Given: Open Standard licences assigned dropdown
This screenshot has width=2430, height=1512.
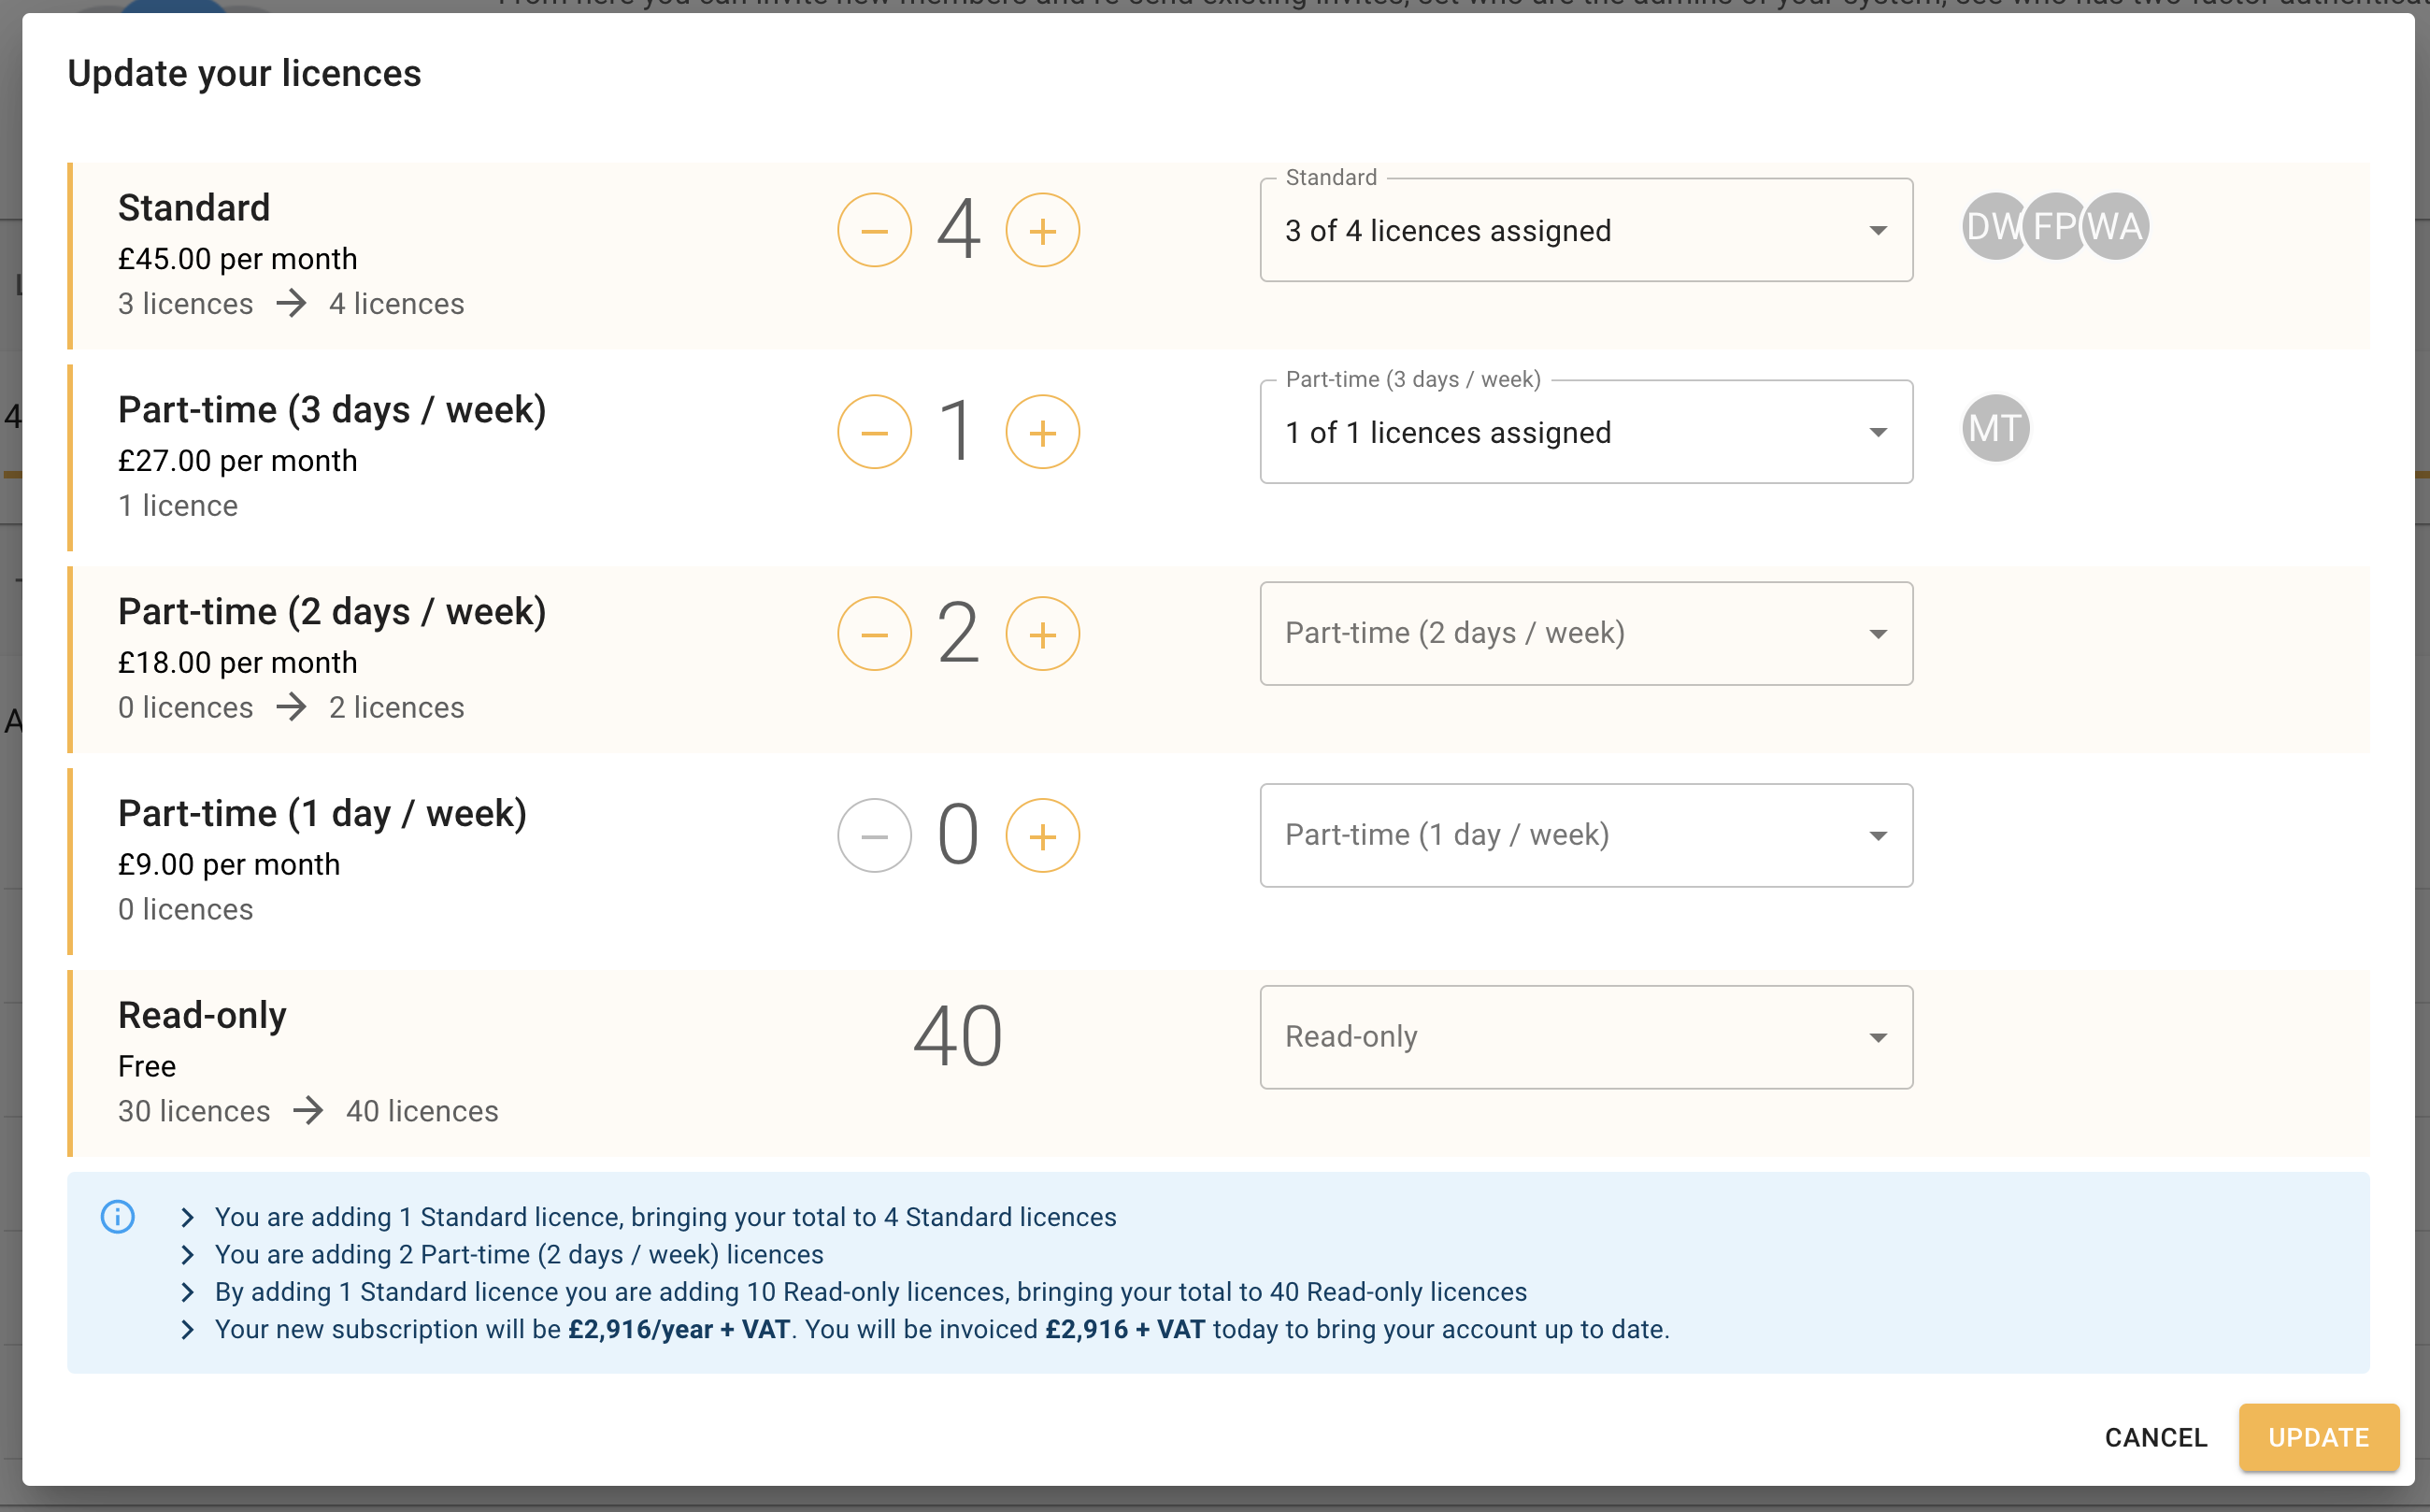Looking at the screenshot, I should click(x=1585, y=231).
